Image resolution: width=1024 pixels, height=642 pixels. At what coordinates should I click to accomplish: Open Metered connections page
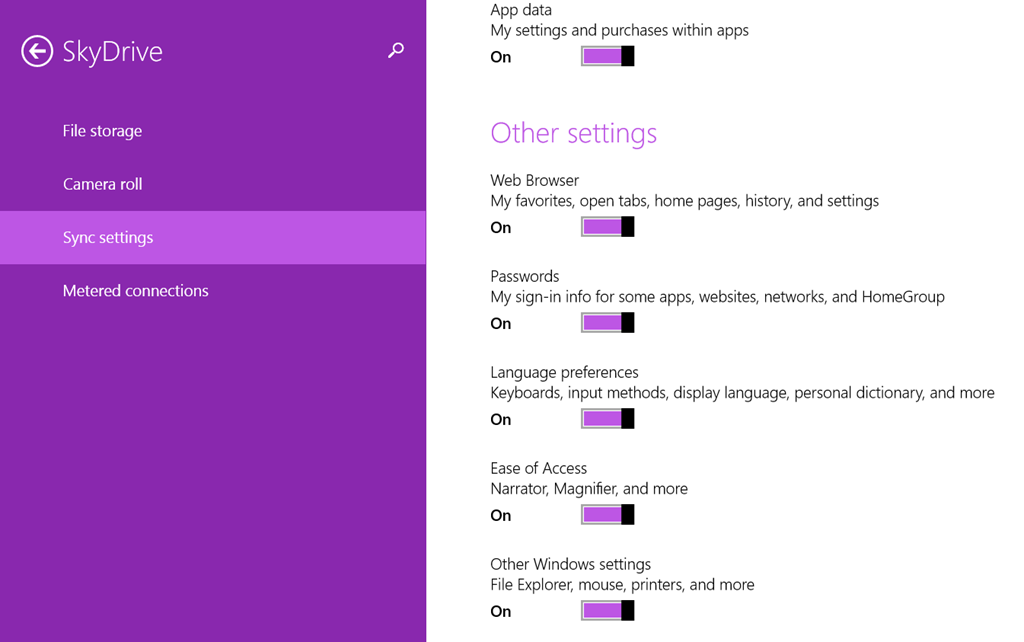tap(135, 291)
